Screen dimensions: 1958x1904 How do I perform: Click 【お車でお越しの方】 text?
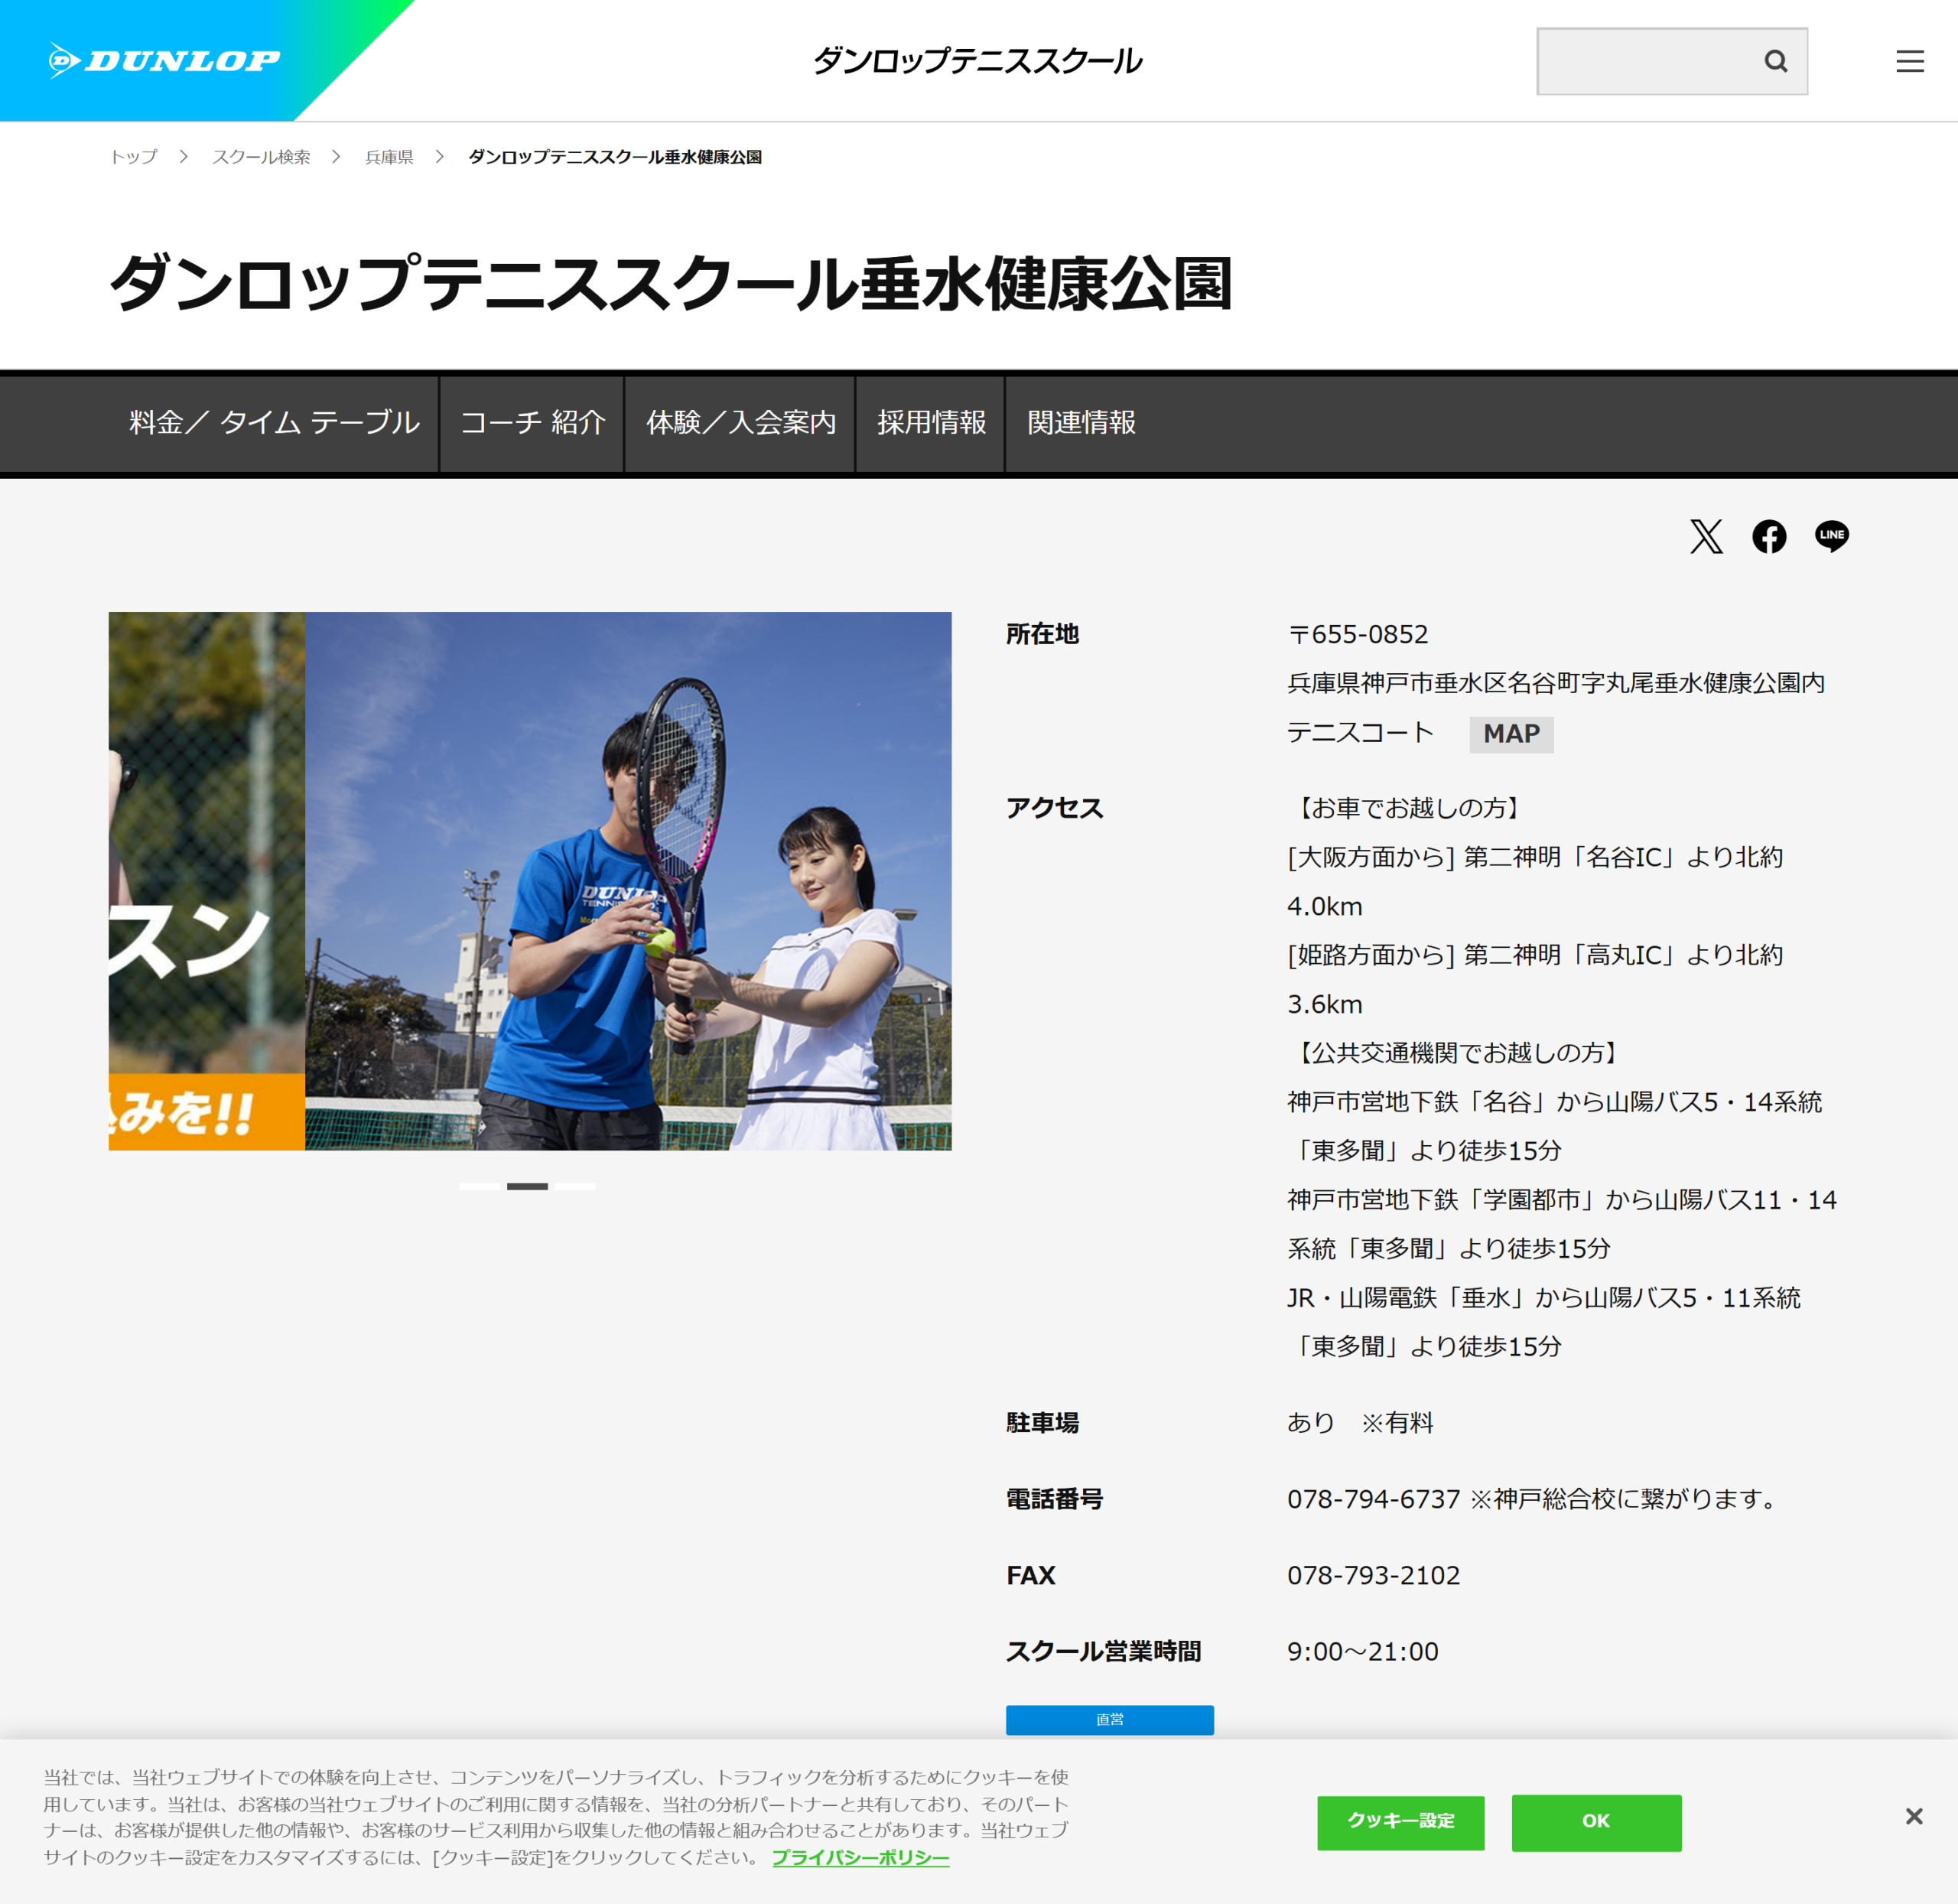pos(1407,808)
